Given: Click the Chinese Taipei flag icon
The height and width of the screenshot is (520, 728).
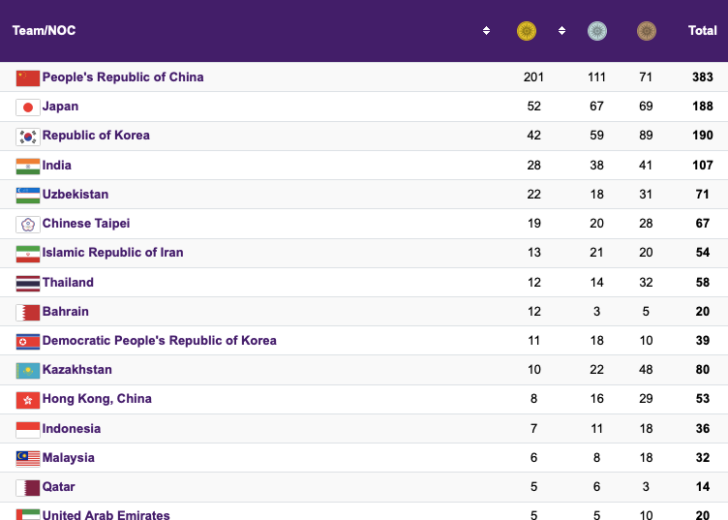Looking at the screenshot, I should tap(28, 225).
